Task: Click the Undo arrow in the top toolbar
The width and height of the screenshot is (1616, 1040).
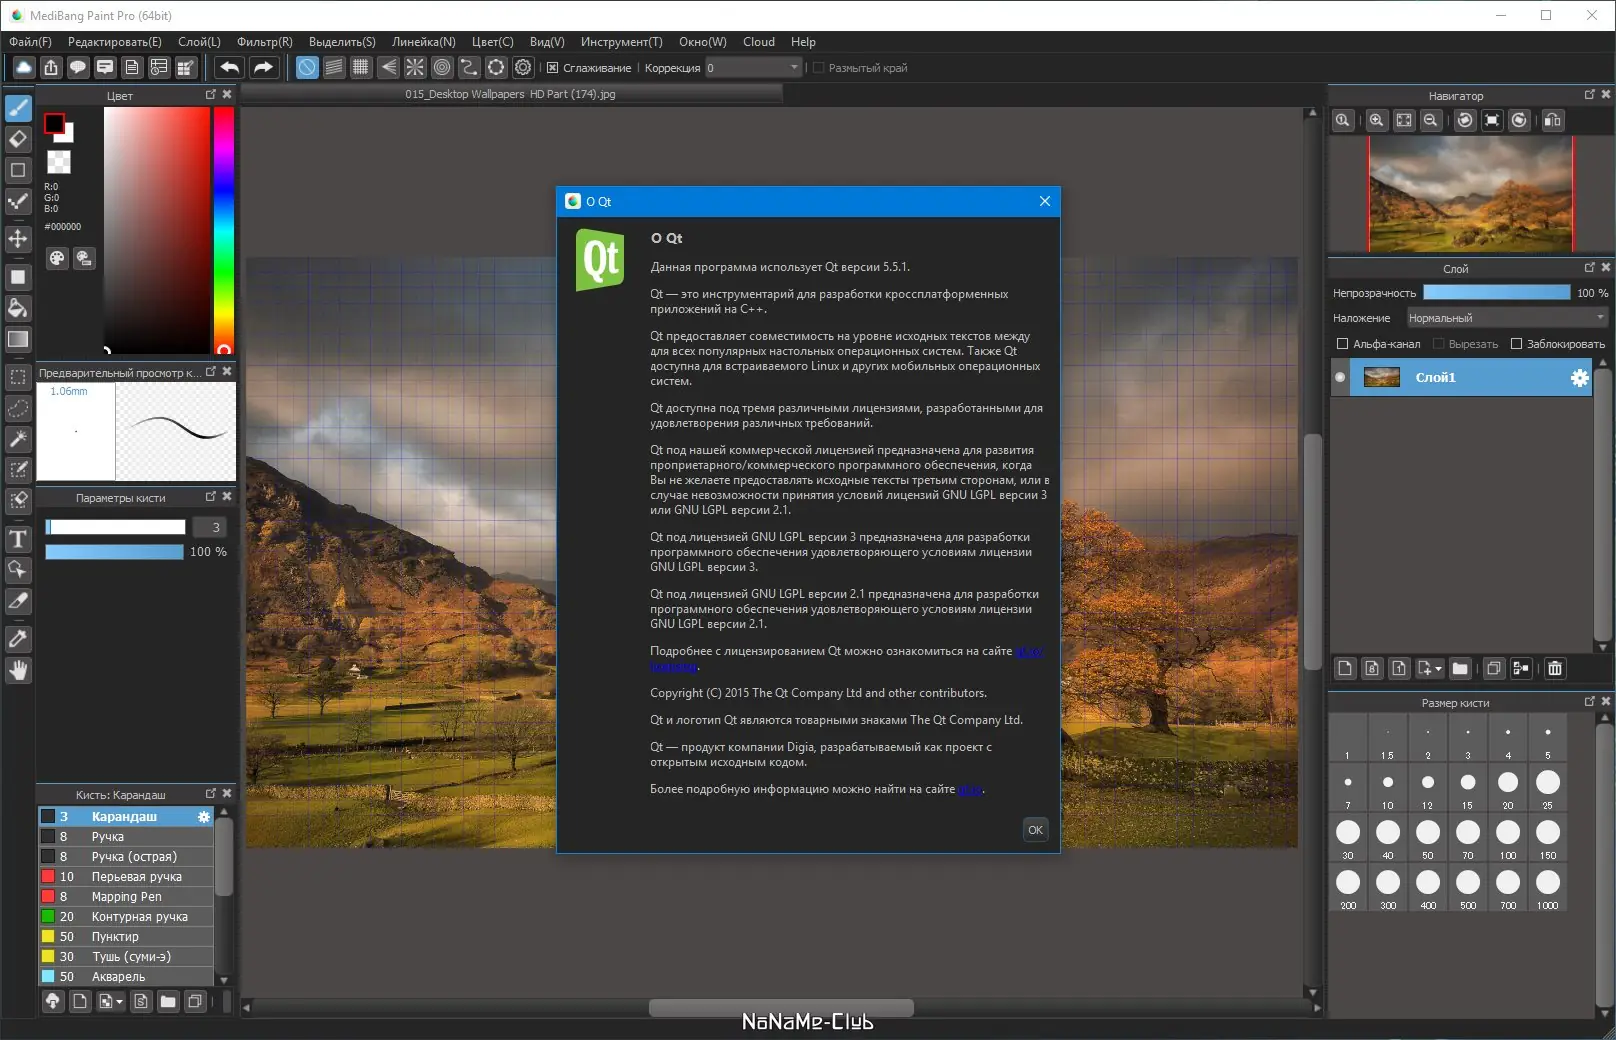Action: pyautogui.click(x=229, y=67)
